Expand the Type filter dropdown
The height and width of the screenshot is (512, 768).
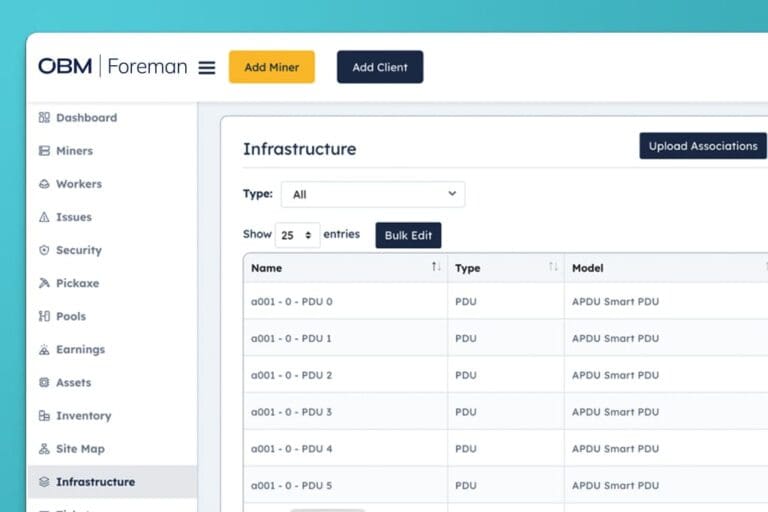click(x=372, y=194)
